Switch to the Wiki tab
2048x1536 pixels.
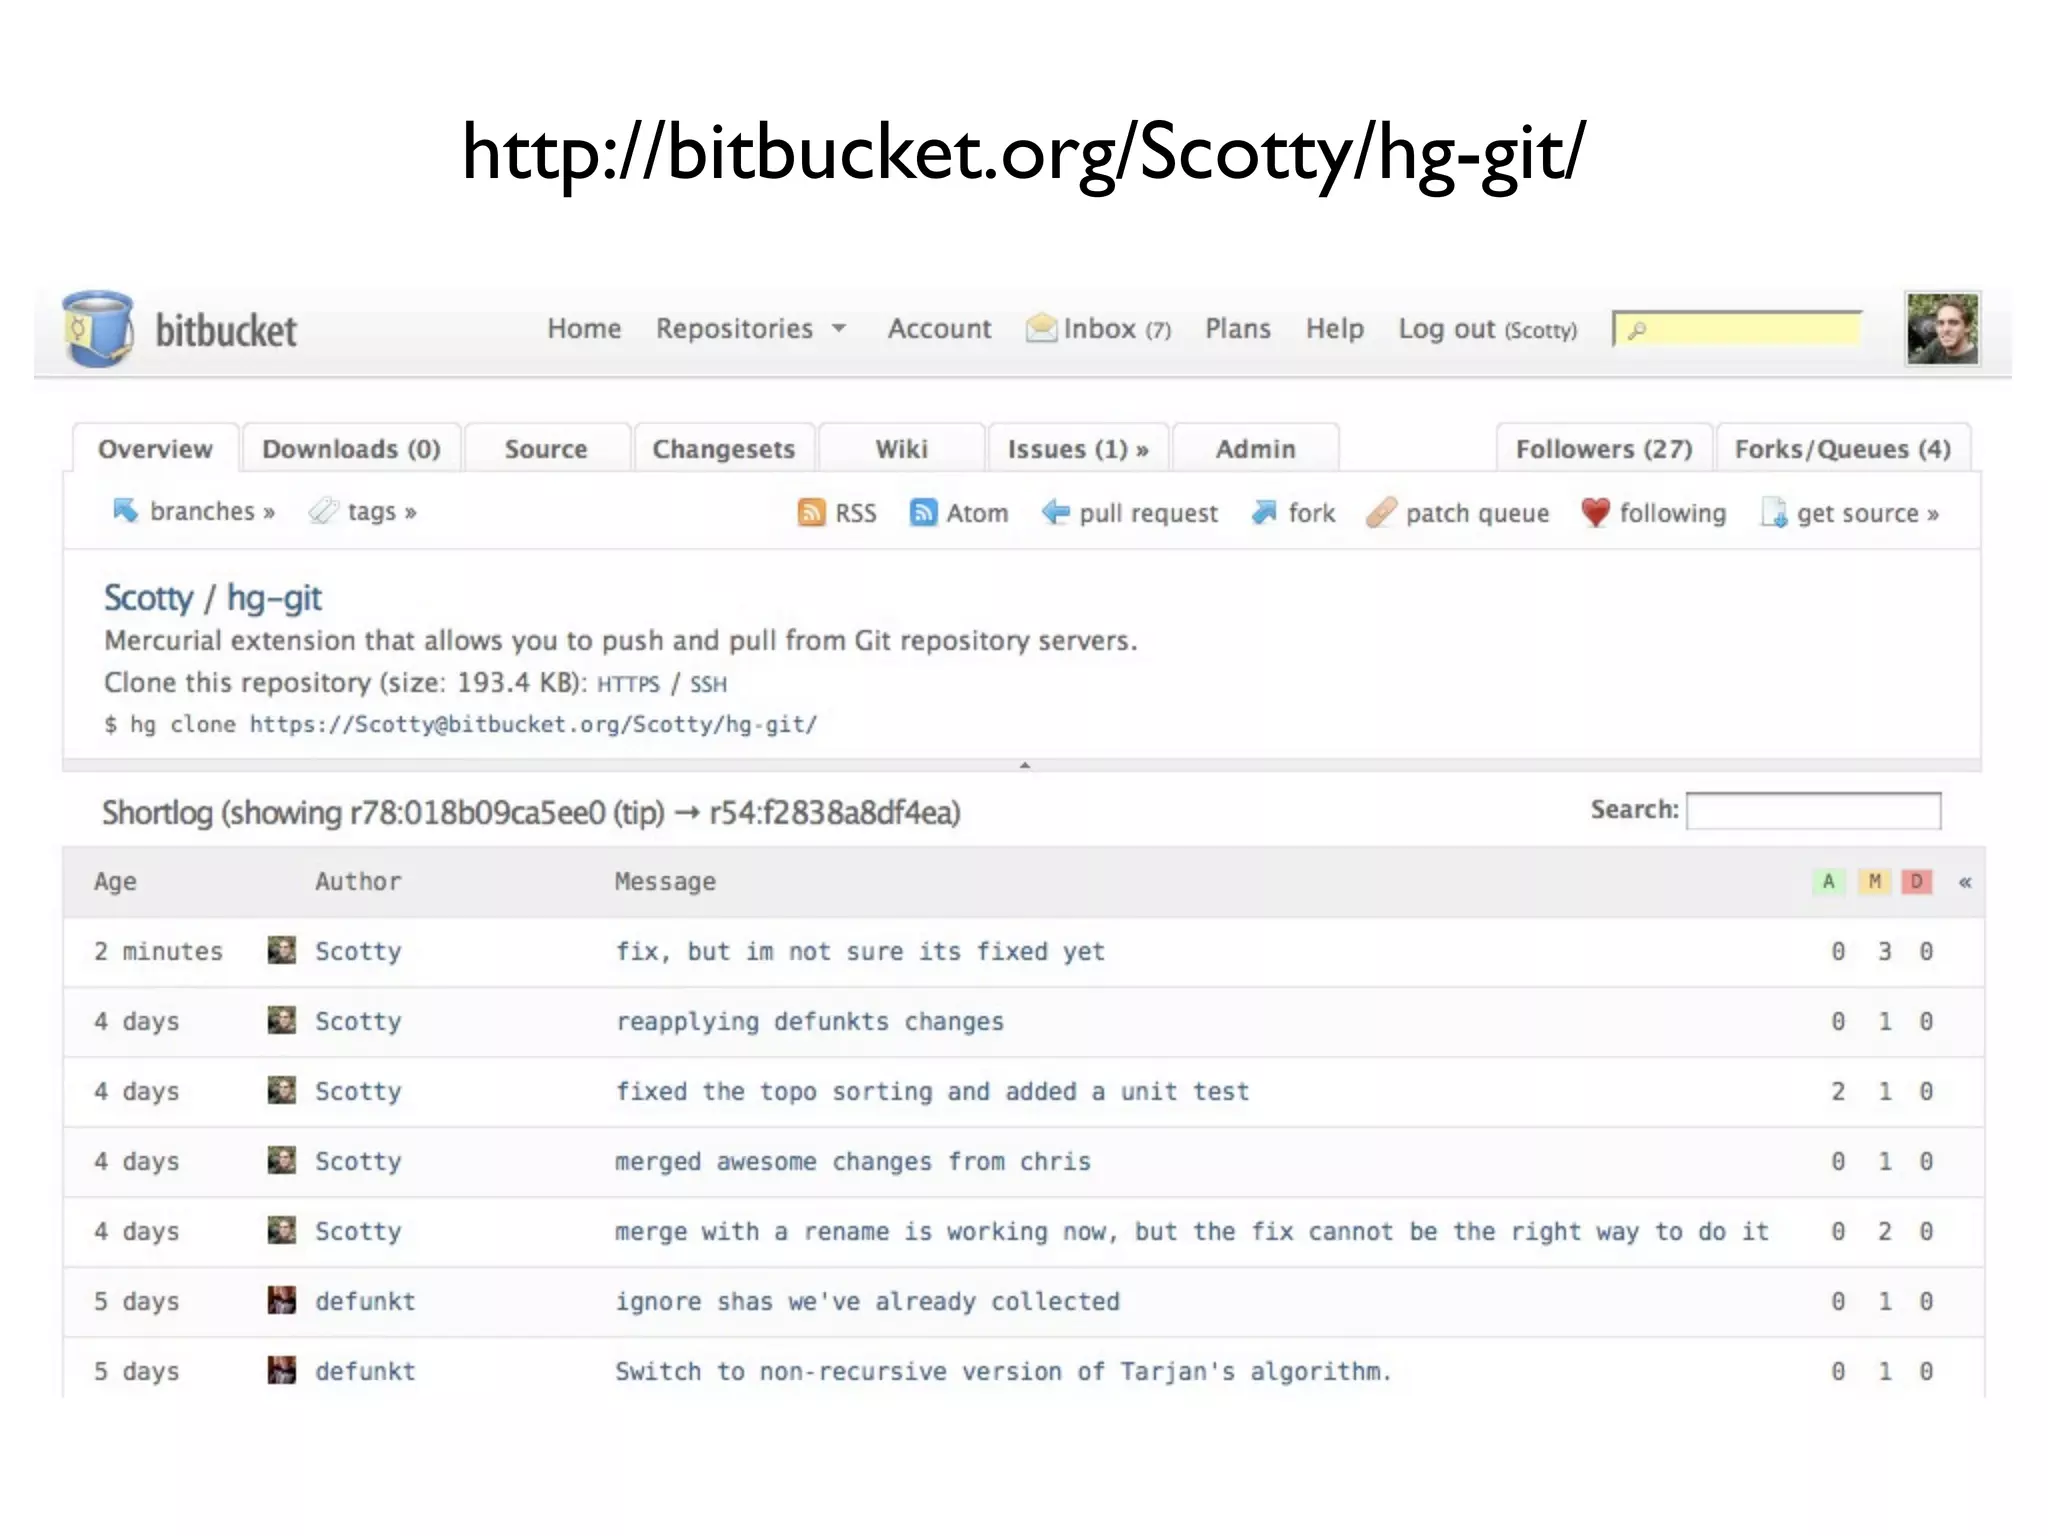(x=902, y=449)
